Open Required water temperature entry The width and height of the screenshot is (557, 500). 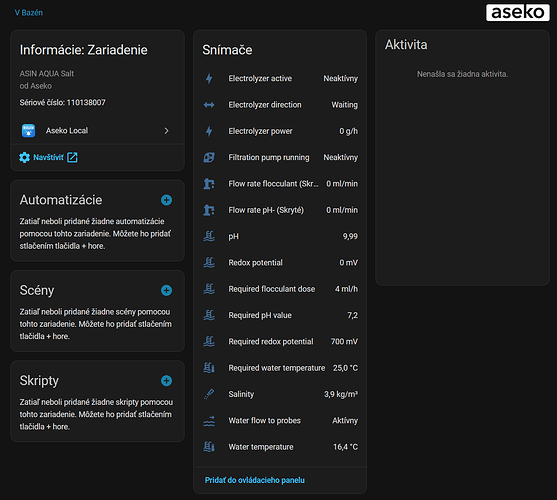coord(280,368)
